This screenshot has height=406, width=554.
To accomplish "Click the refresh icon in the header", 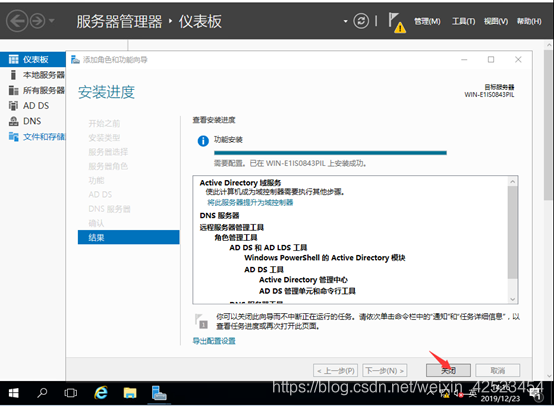I will [361, 21].
